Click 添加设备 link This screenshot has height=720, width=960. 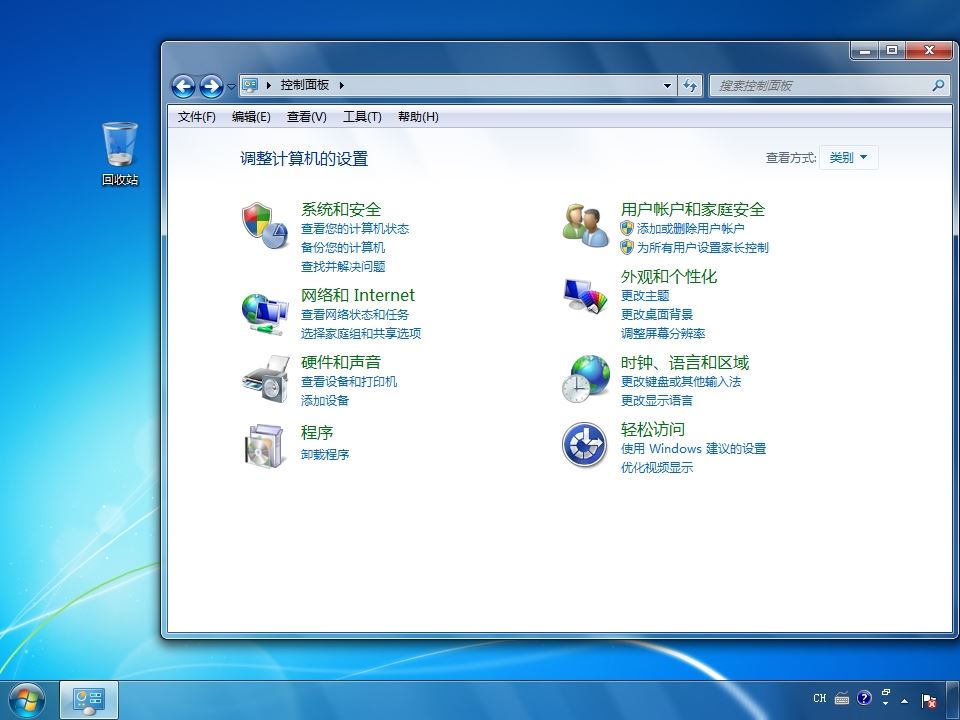(x=325, y=400)
